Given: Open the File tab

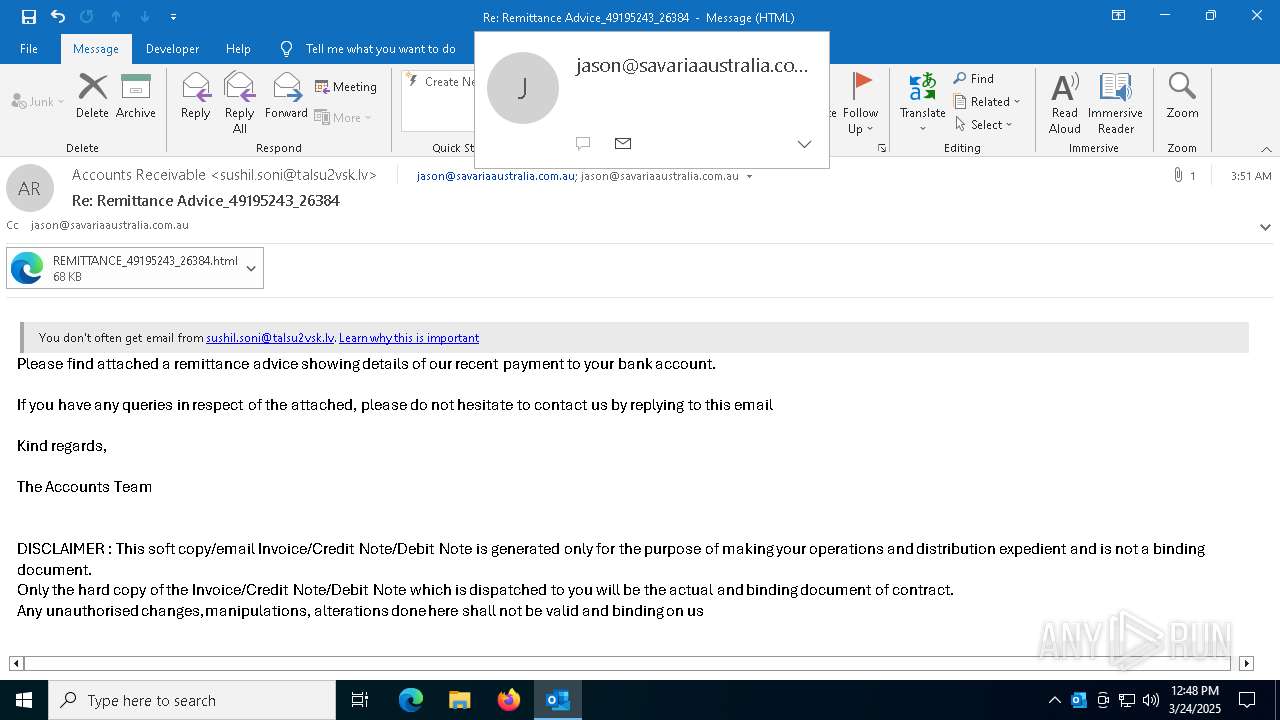Looking at the screenshot, I should 29,49.
